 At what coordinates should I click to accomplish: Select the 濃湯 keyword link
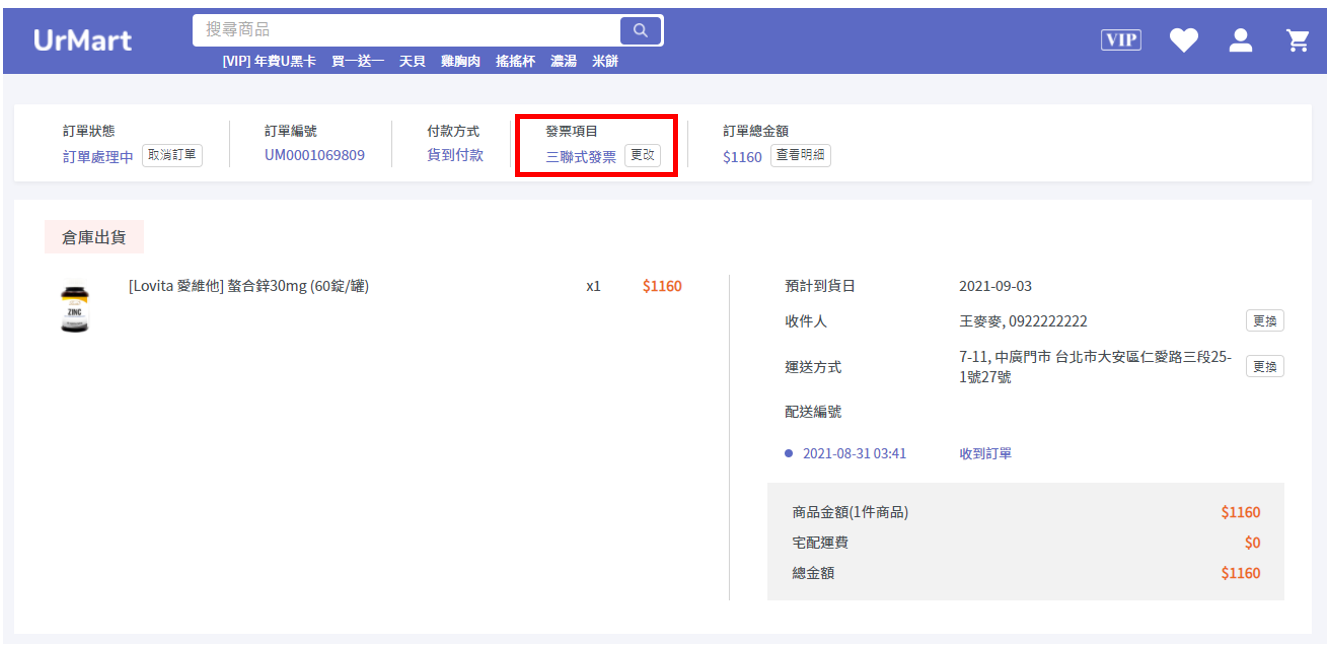[x=563, y=61]
